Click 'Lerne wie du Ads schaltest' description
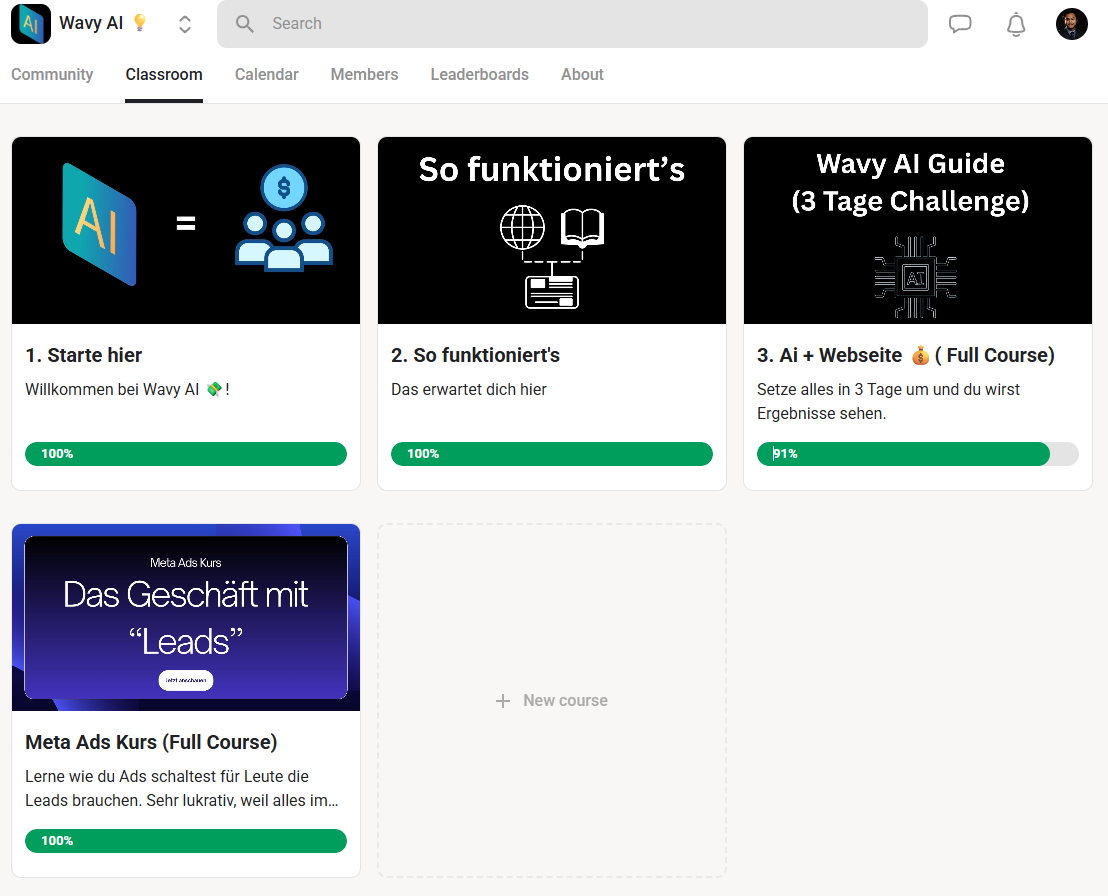This screenshot has height=896, width=1108. 182,789
